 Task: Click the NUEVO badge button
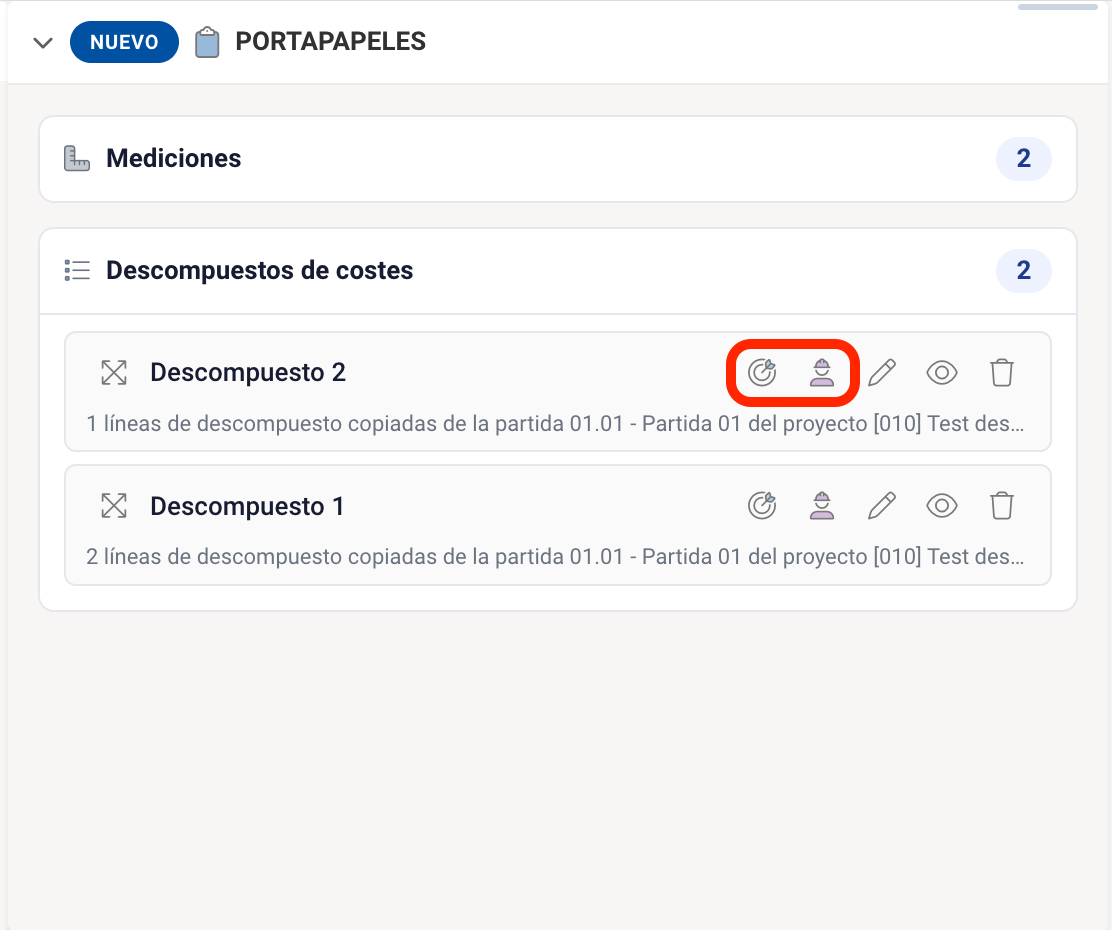click(124, 43)
